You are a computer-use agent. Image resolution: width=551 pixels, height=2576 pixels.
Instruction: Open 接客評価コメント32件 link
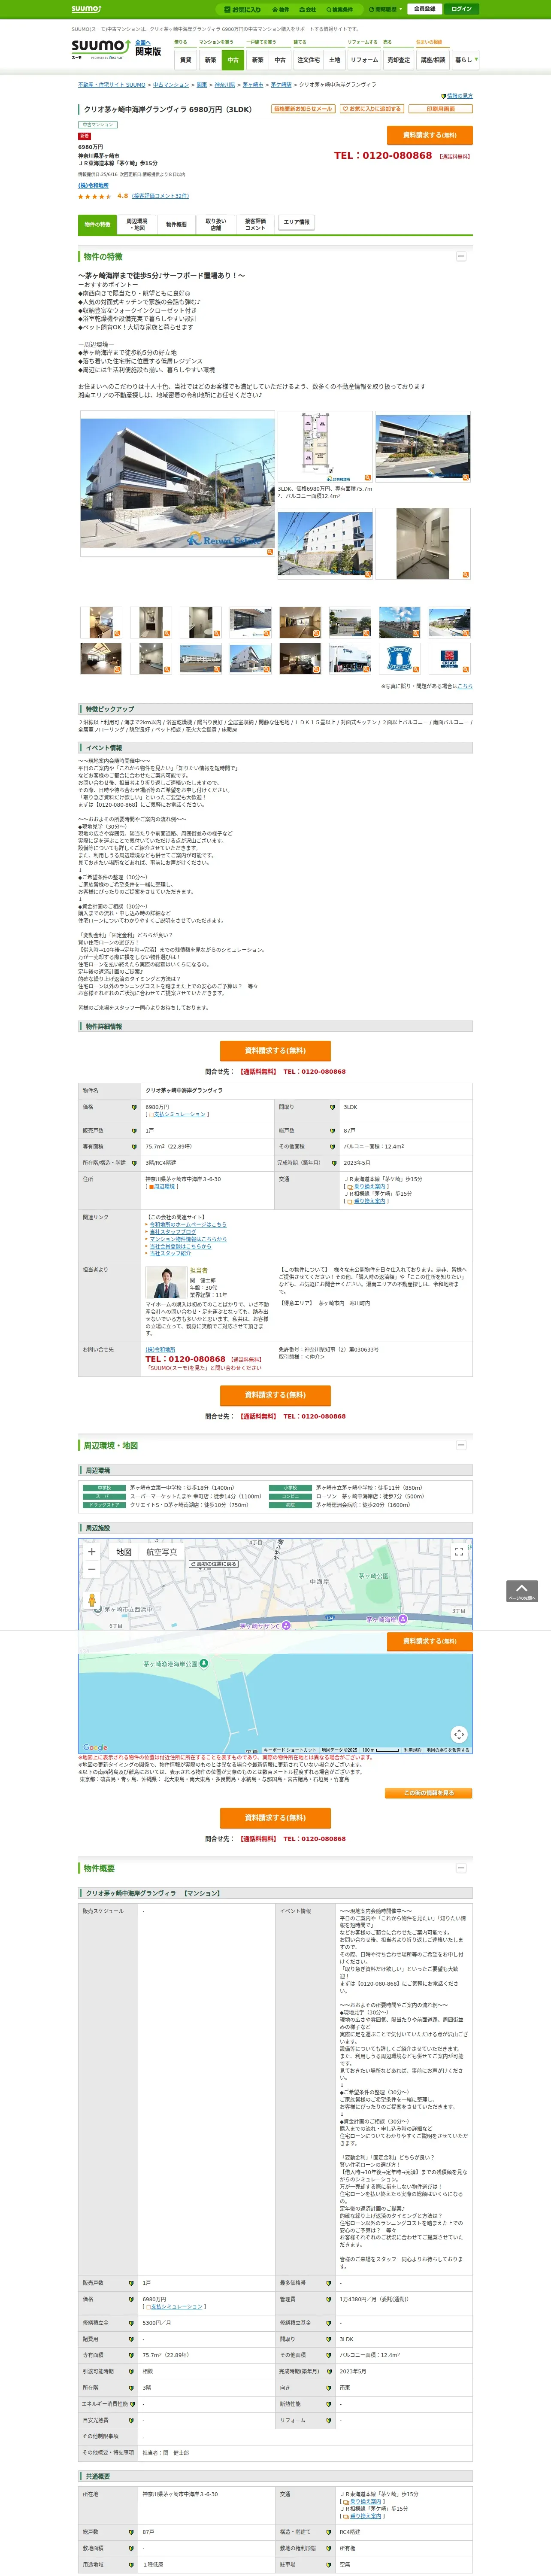click(160, 196)
